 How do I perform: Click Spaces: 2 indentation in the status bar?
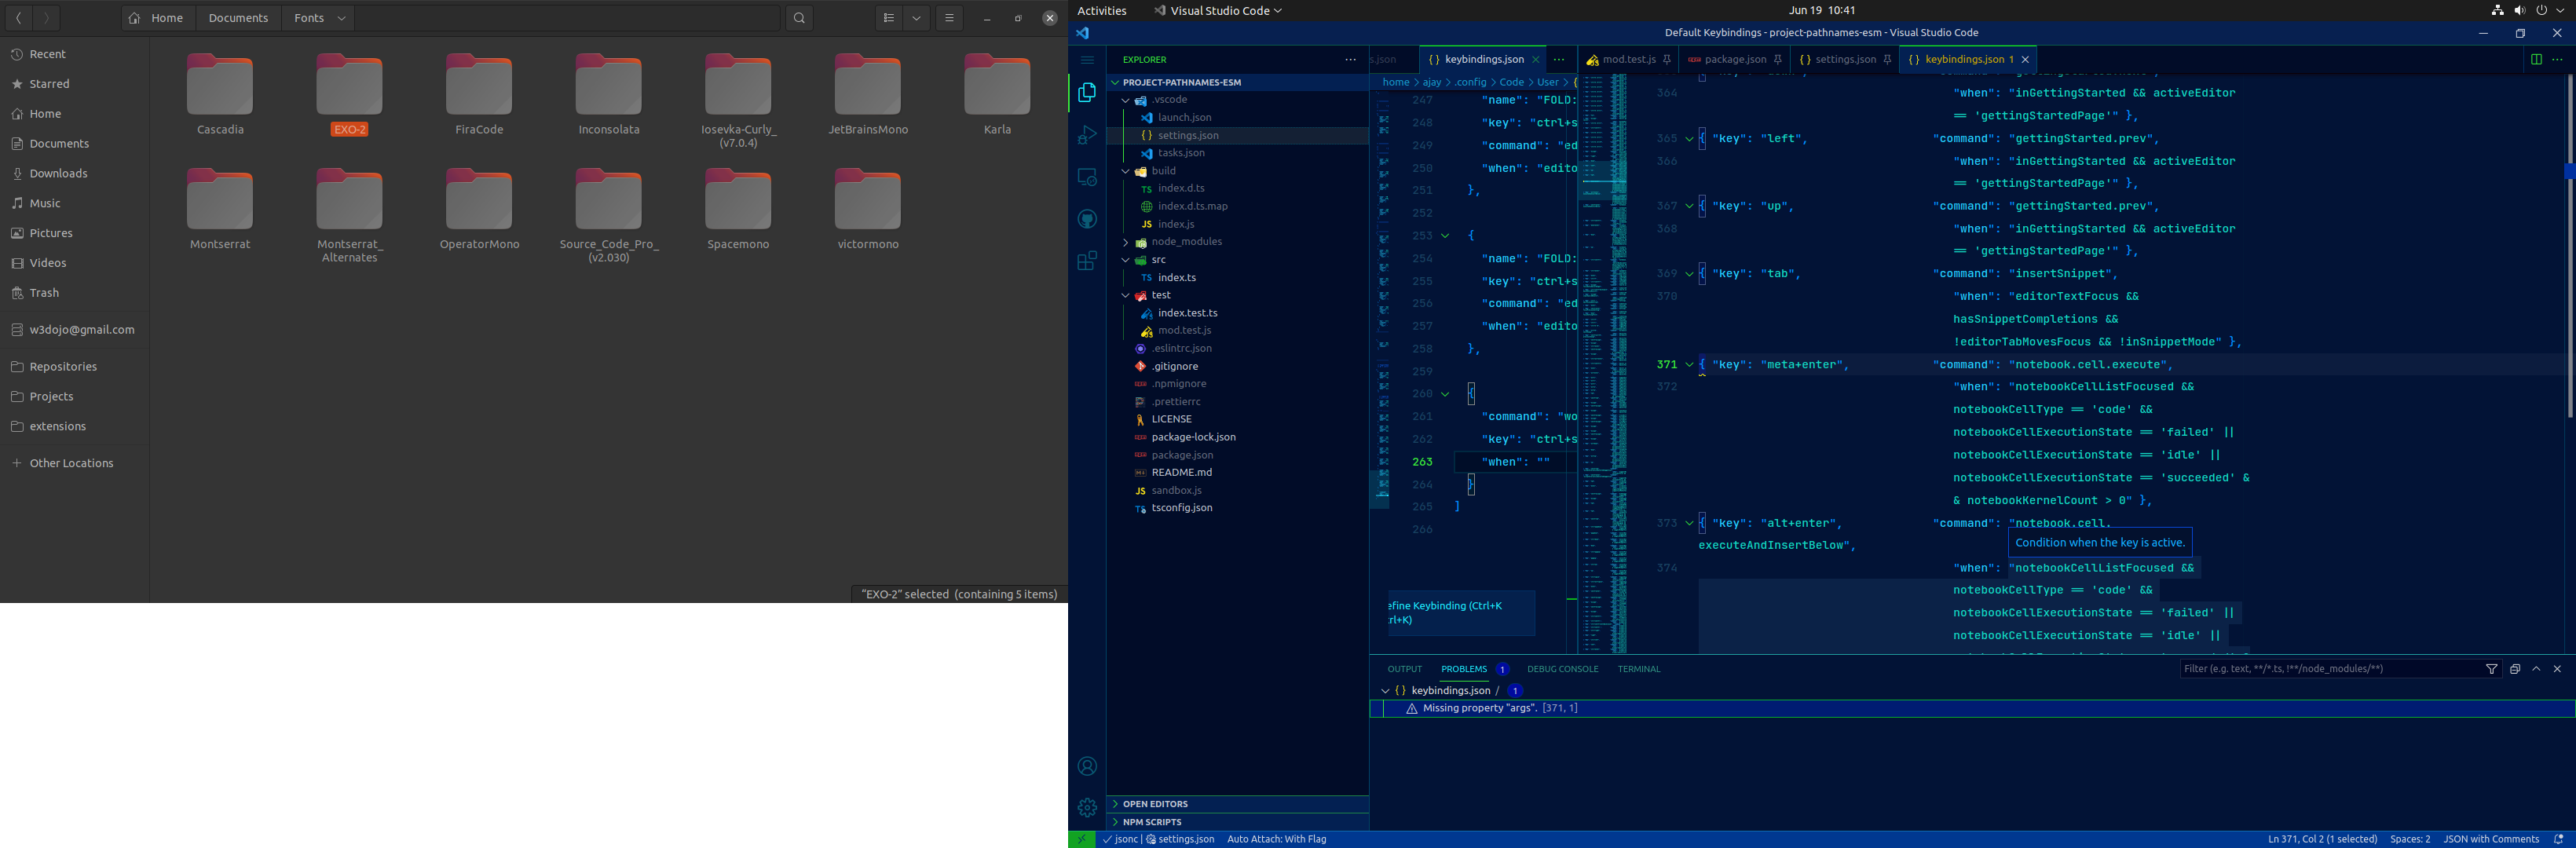tap(2410, 839)
